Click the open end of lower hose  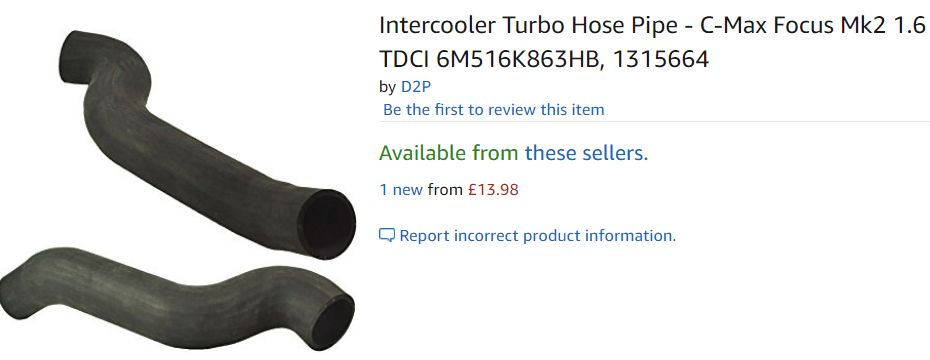334,320
